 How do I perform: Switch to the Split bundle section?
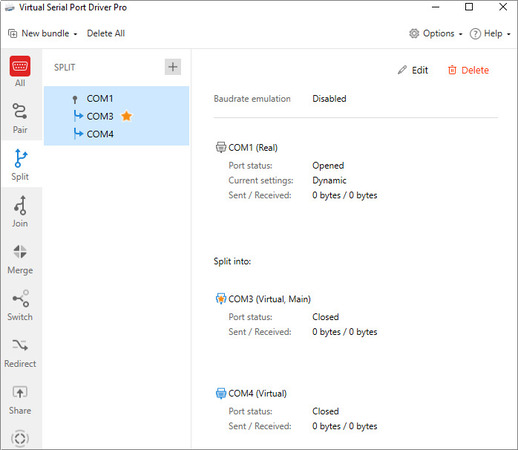point(20,165)
